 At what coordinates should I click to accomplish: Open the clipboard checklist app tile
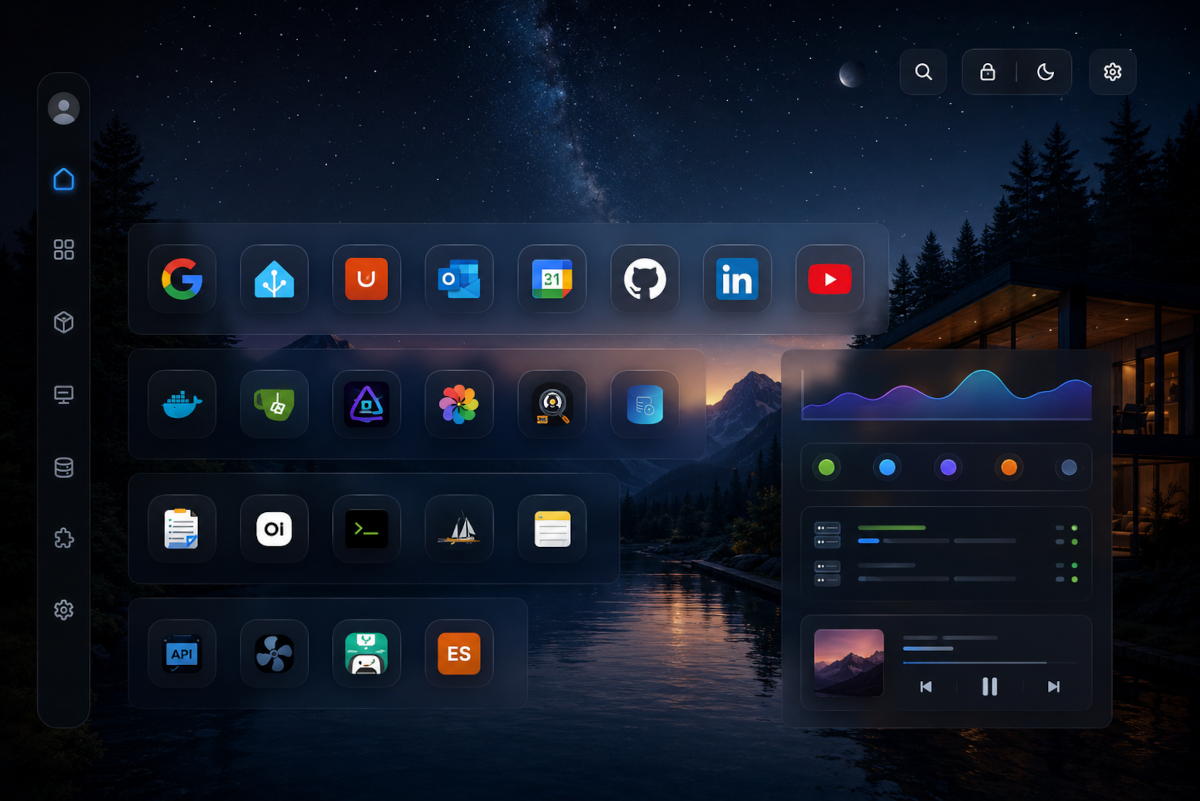pyautogui.click(x=182, y=529)
